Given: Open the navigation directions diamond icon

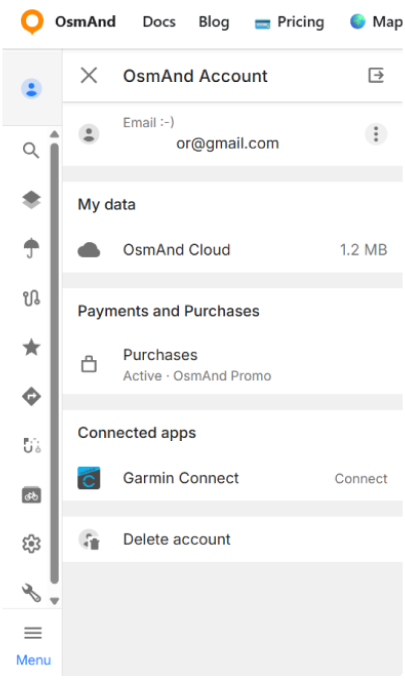Looking at the screenshot, I should 31,396.
